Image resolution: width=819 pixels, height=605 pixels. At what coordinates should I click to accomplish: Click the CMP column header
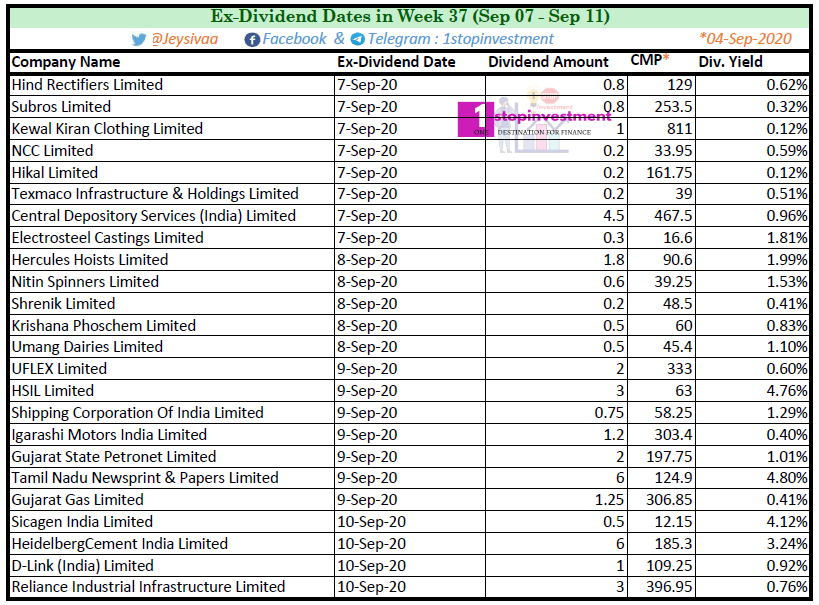(650, 60)
